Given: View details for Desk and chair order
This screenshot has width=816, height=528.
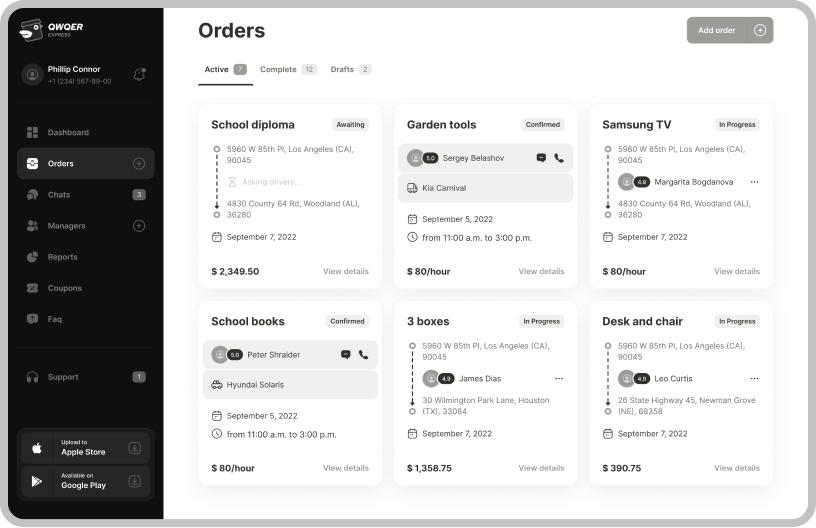Looking at the screenshot, I should click(736, 467).
